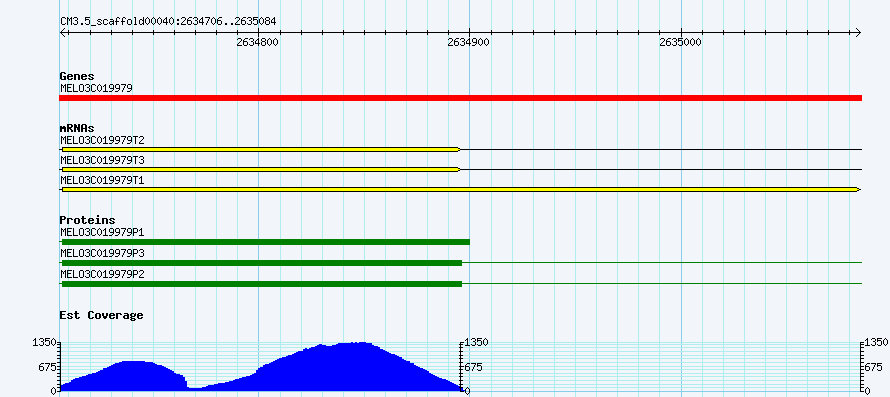Select the MELO3C019979T2 yellow mRNA feature
Image resolution: width=890 pixels, height=397 pixels.
[x=261, y=149]
